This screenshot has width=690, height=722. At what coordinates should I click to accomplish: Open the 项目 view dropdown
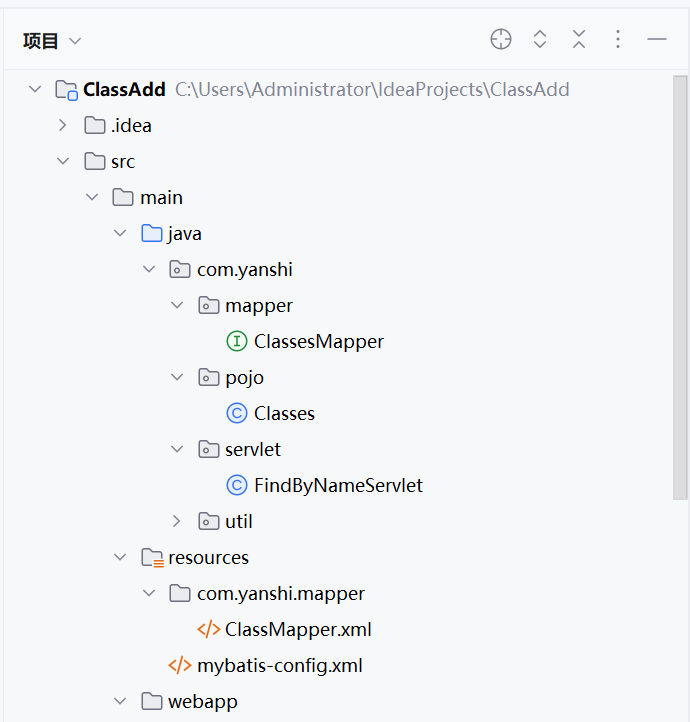[52, 41]
